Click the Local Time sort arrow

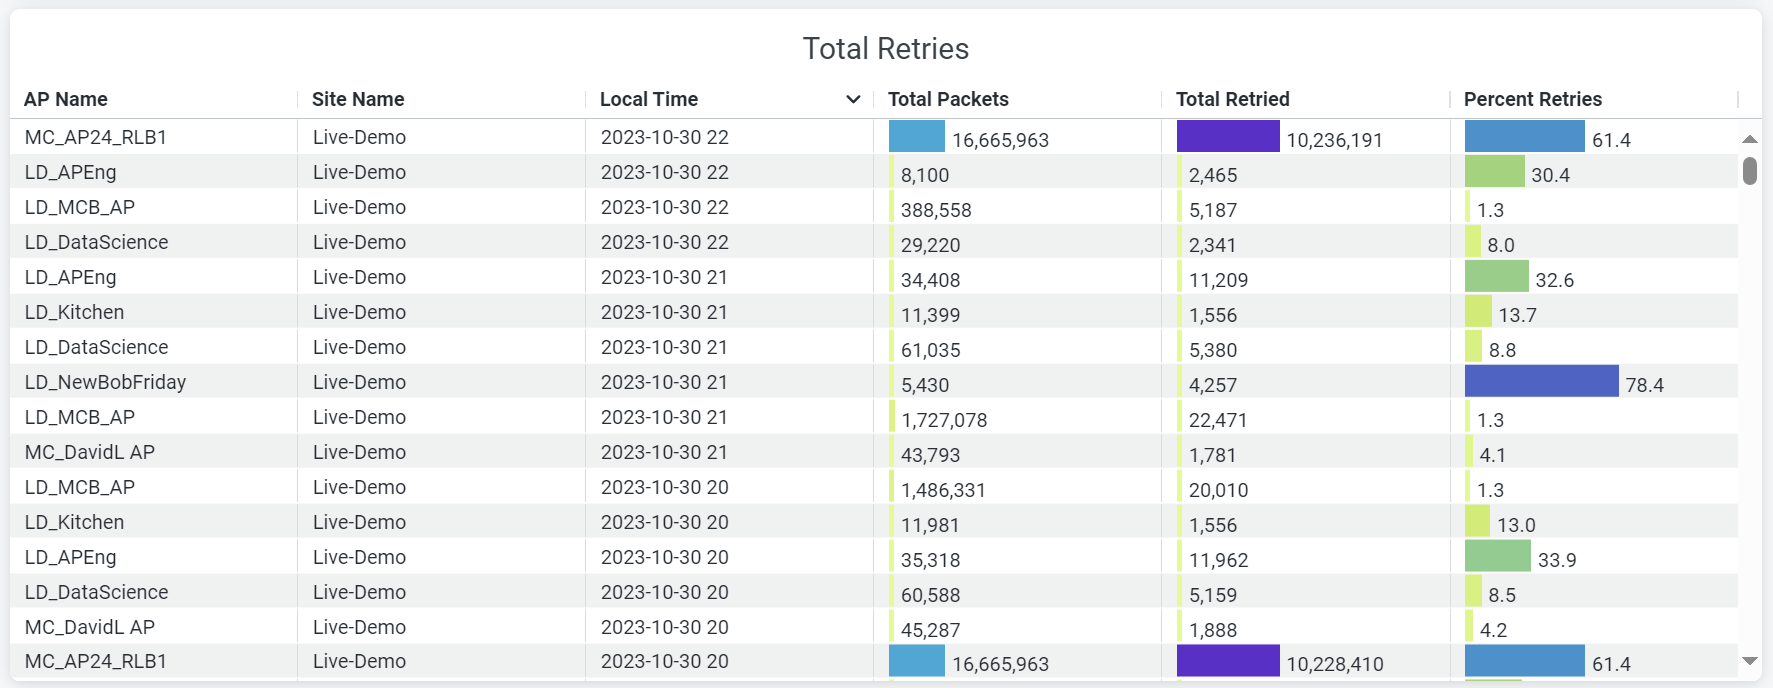tap(852, 99)
